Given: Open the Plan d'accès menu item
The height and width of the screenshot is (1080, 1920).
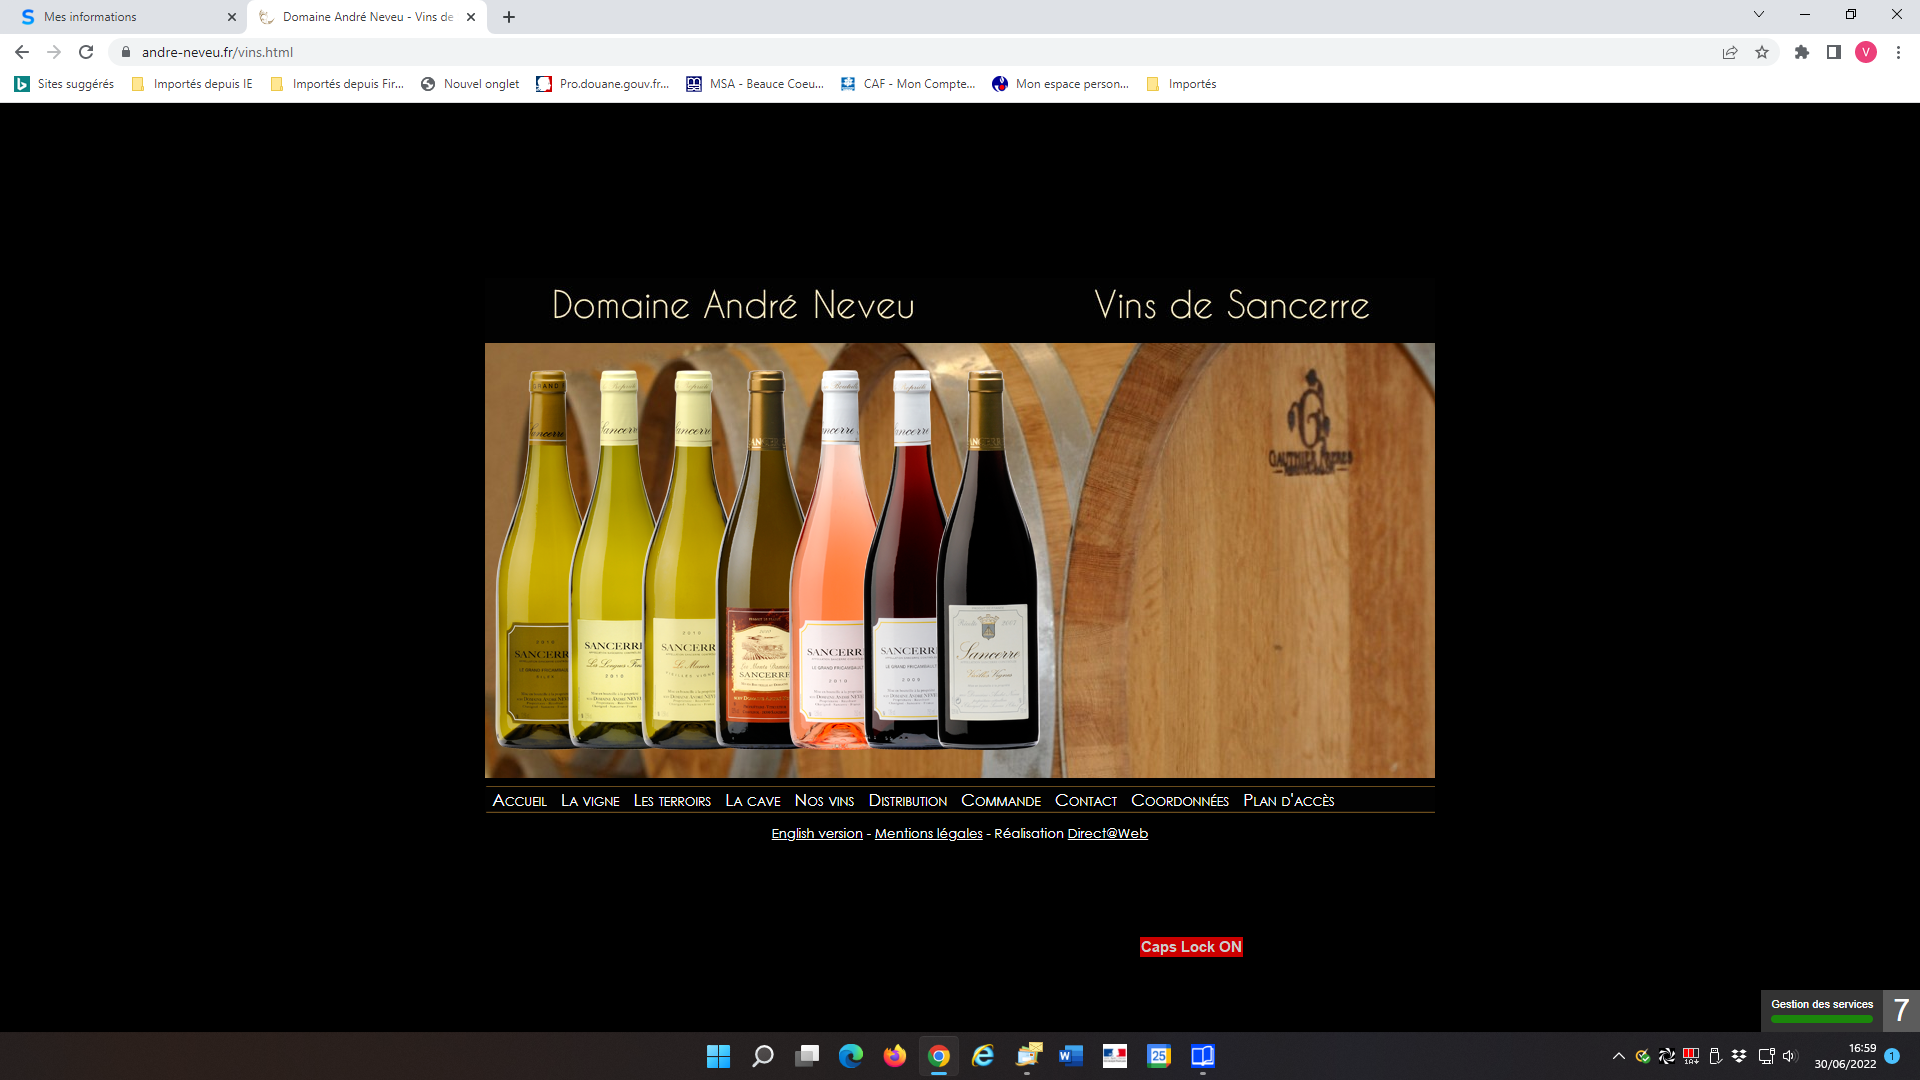Looking at the screenshot, I should click(1289, 801).
